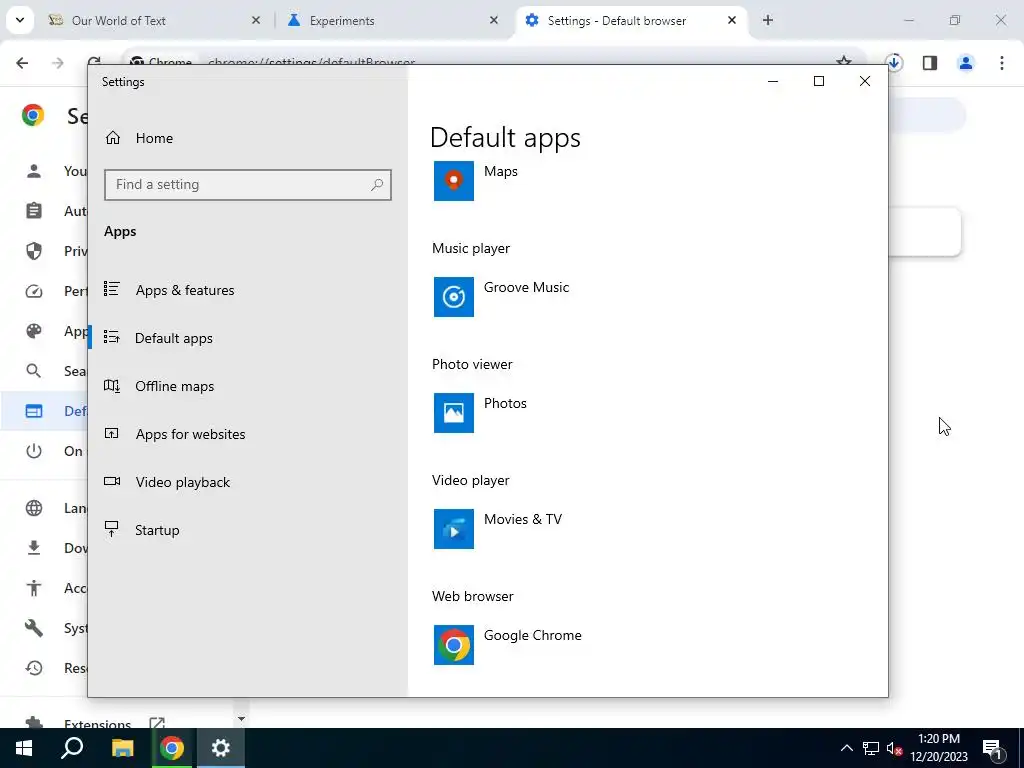Click the Startup icon in sidebar

[112, 529]
